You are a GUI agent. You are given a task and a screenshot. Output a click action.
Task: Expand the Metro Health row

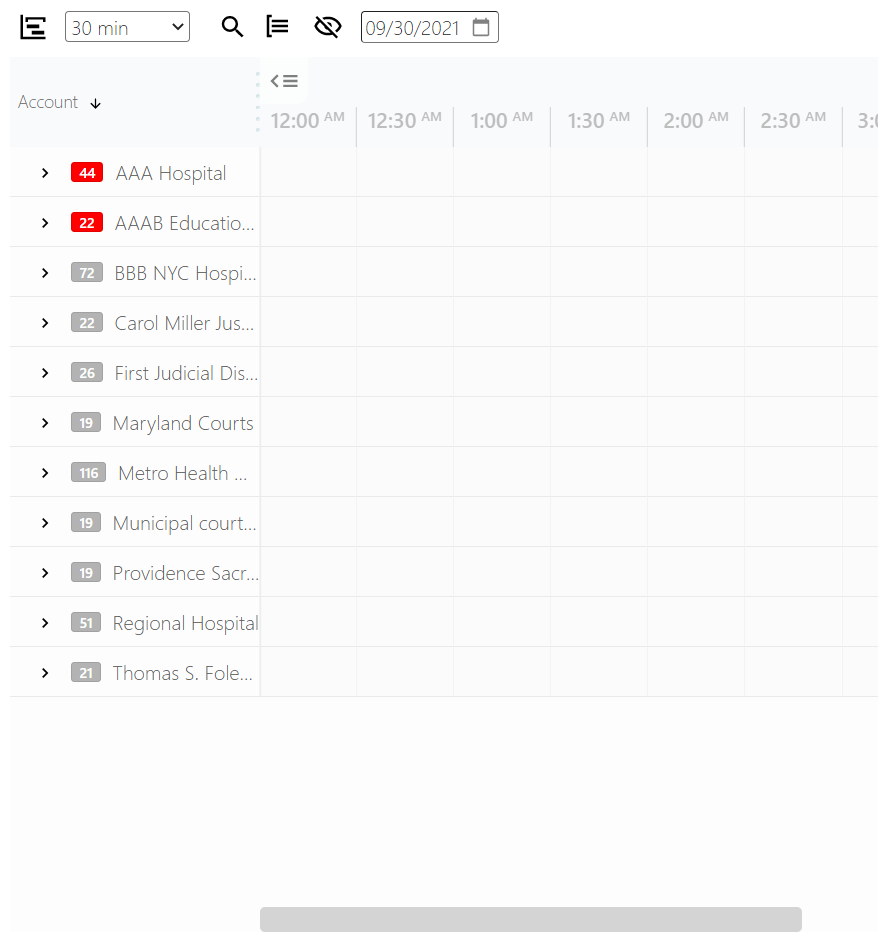pyautogui.click(x=45, y=473)
